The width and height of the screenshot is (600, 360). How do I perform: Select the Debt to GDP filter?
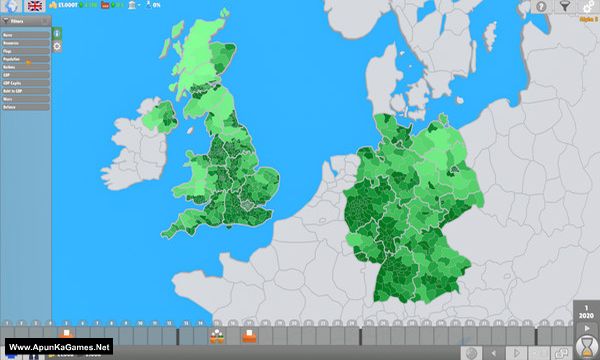click(x=26, y=91)
